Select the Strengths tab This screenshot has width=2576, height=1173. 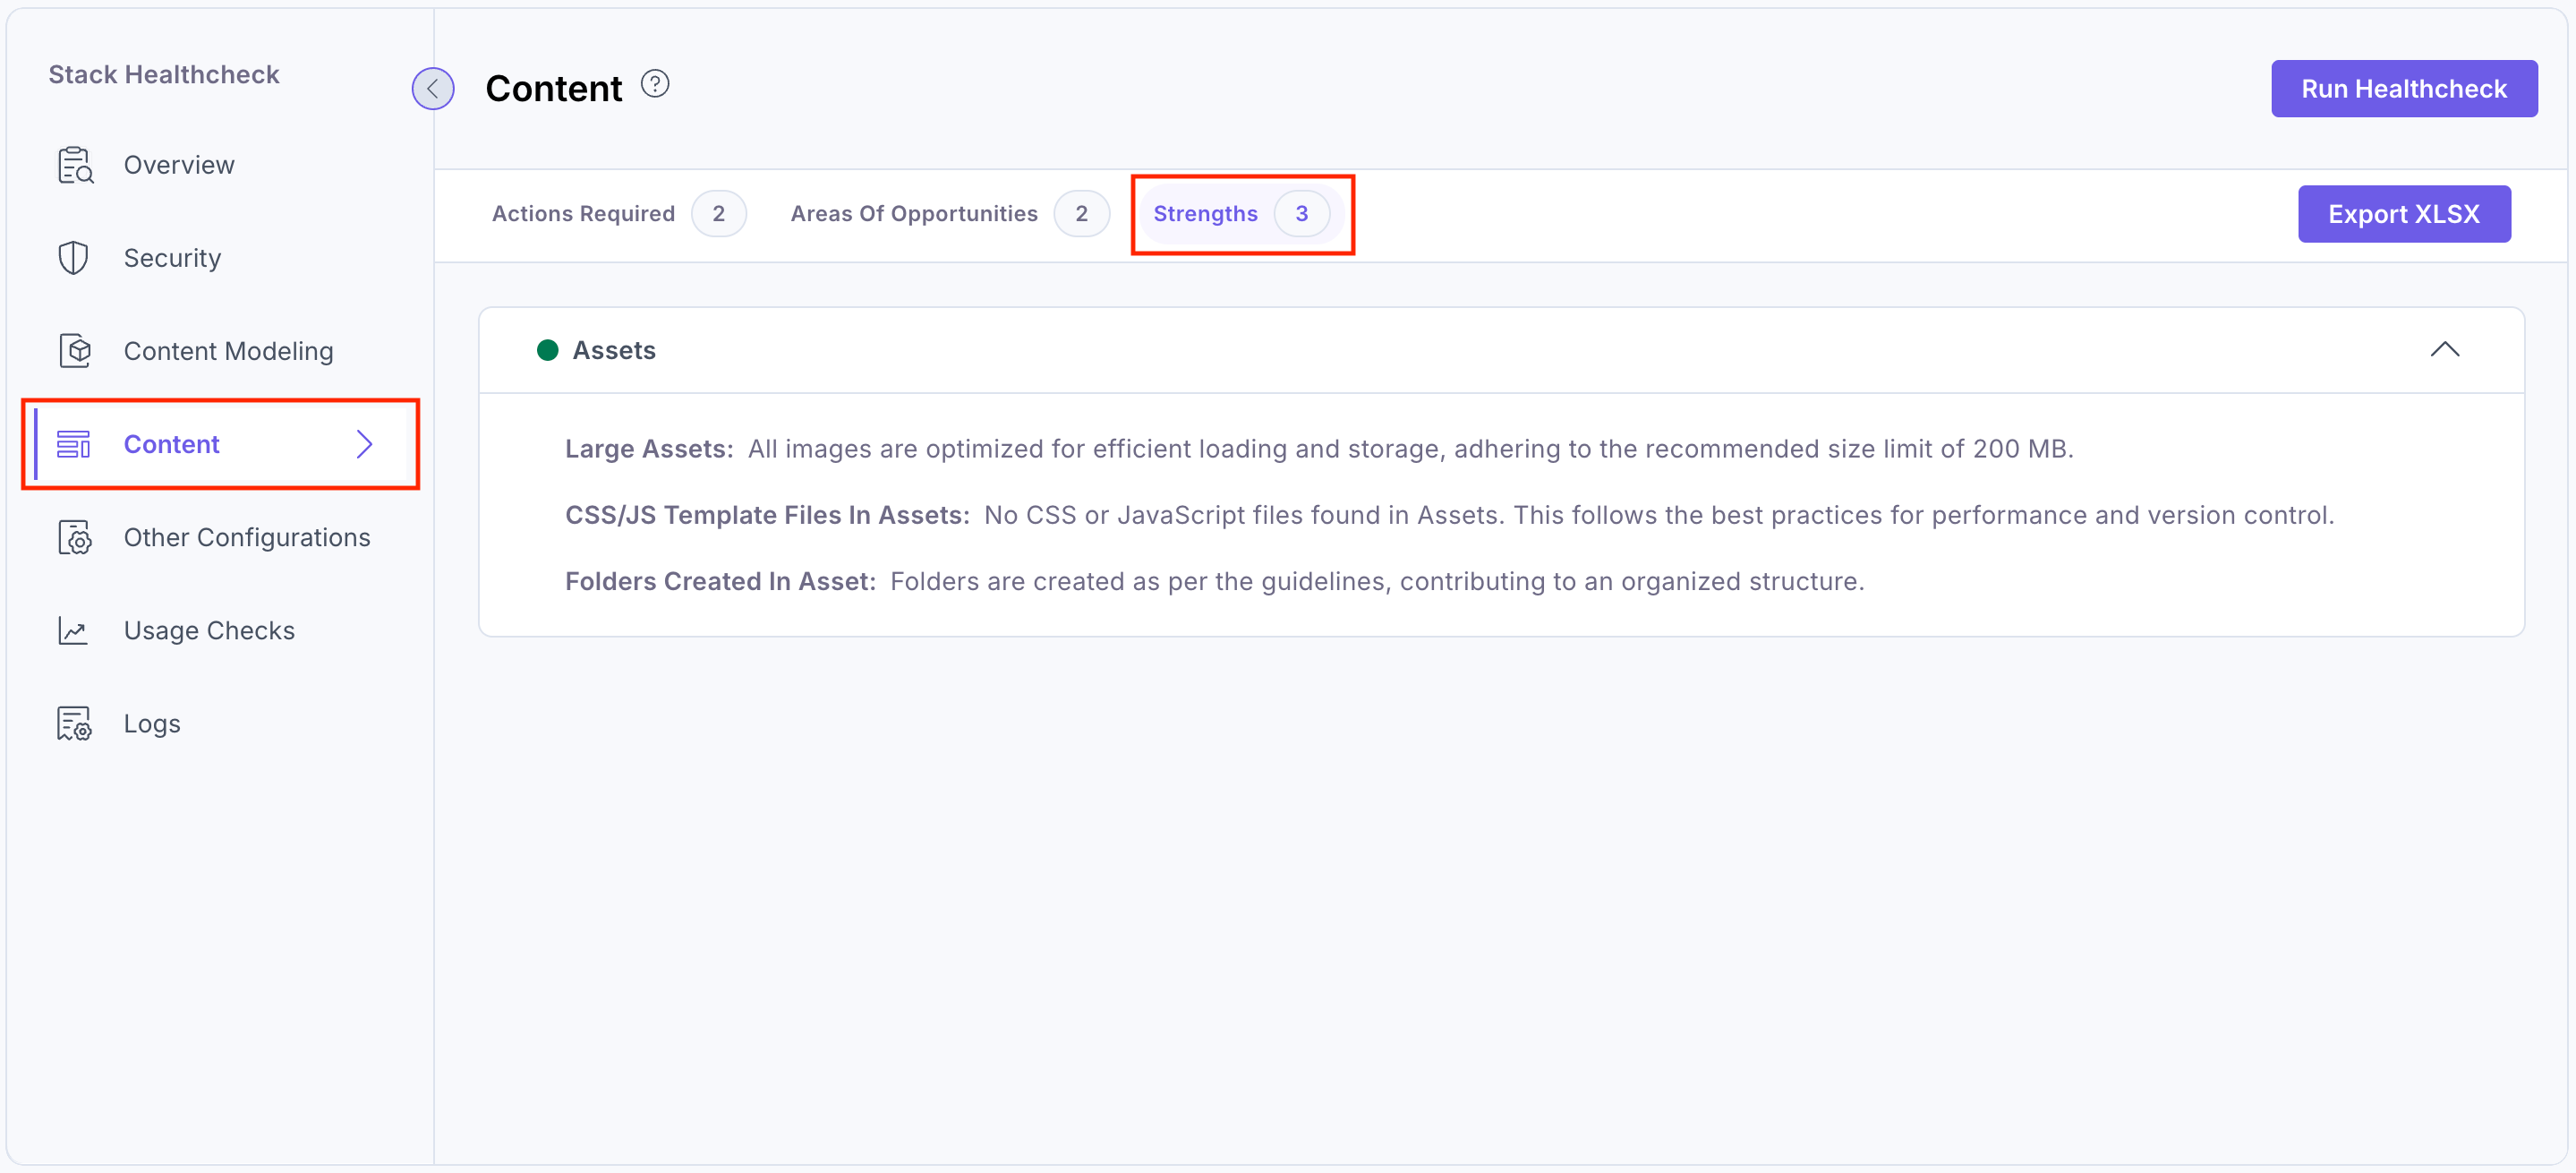click(x=1206, y=214)
